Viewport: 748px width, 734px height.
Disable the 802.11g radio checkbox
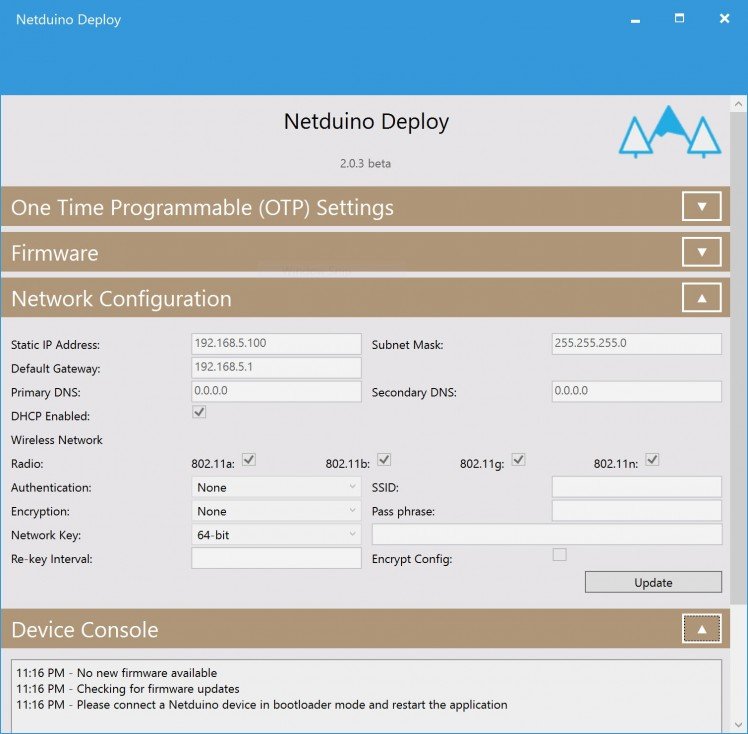[518, 460]
